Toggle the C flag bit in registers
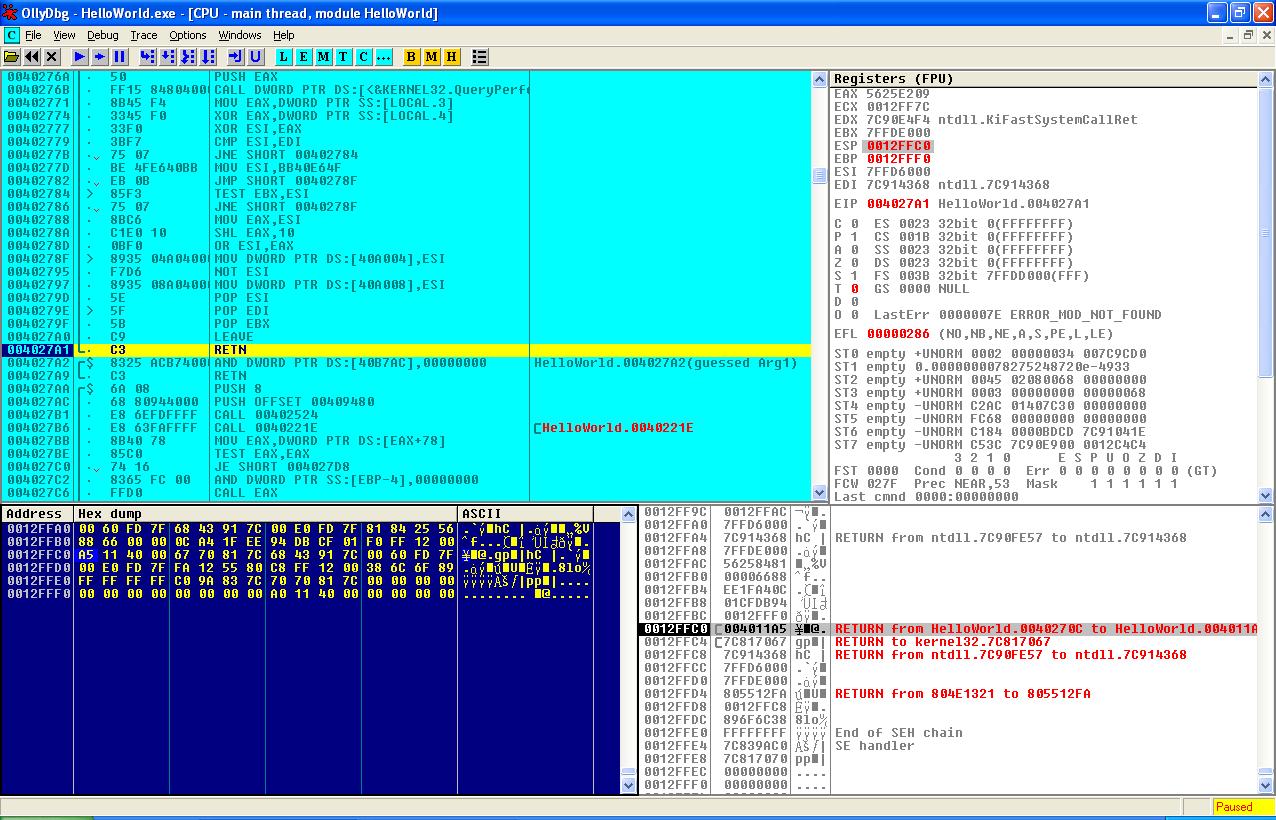 pos(854,224)
